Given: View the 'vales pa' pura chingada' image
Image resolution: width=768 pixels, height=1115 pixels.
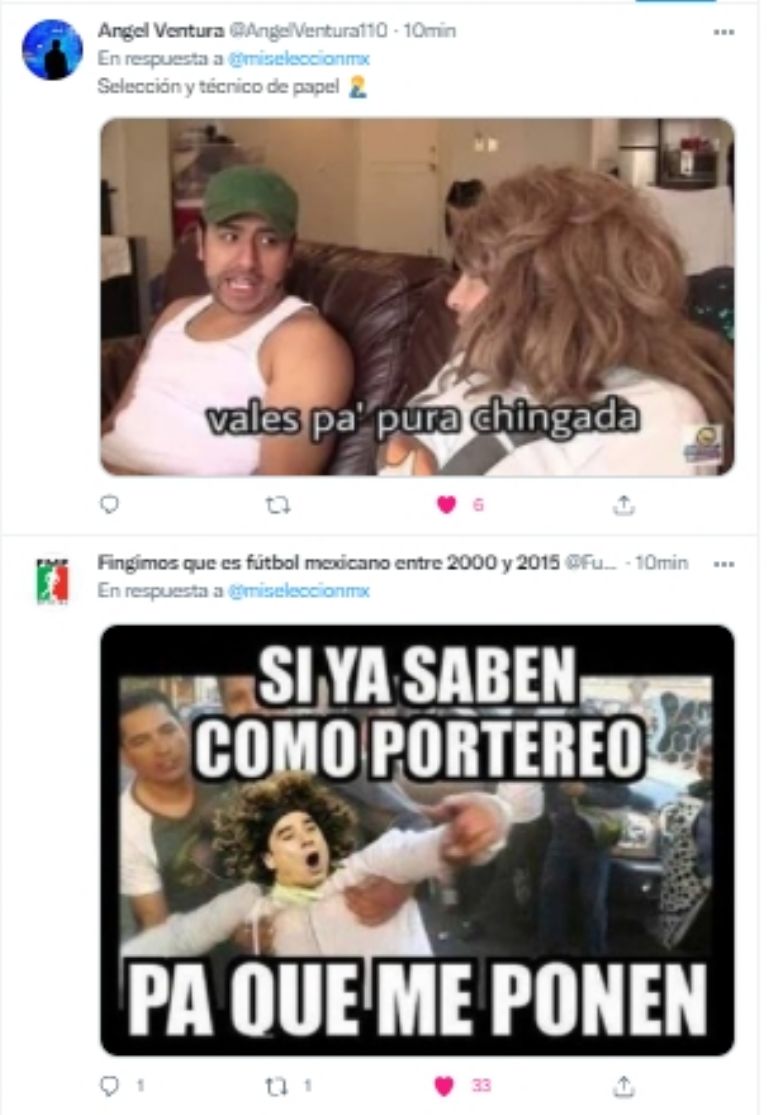Looking at the screenshot, I should click(x=417, y=297).
